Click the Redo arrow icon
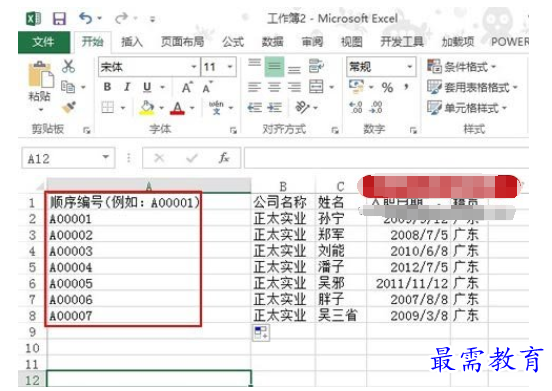 [x=122, y=18]
